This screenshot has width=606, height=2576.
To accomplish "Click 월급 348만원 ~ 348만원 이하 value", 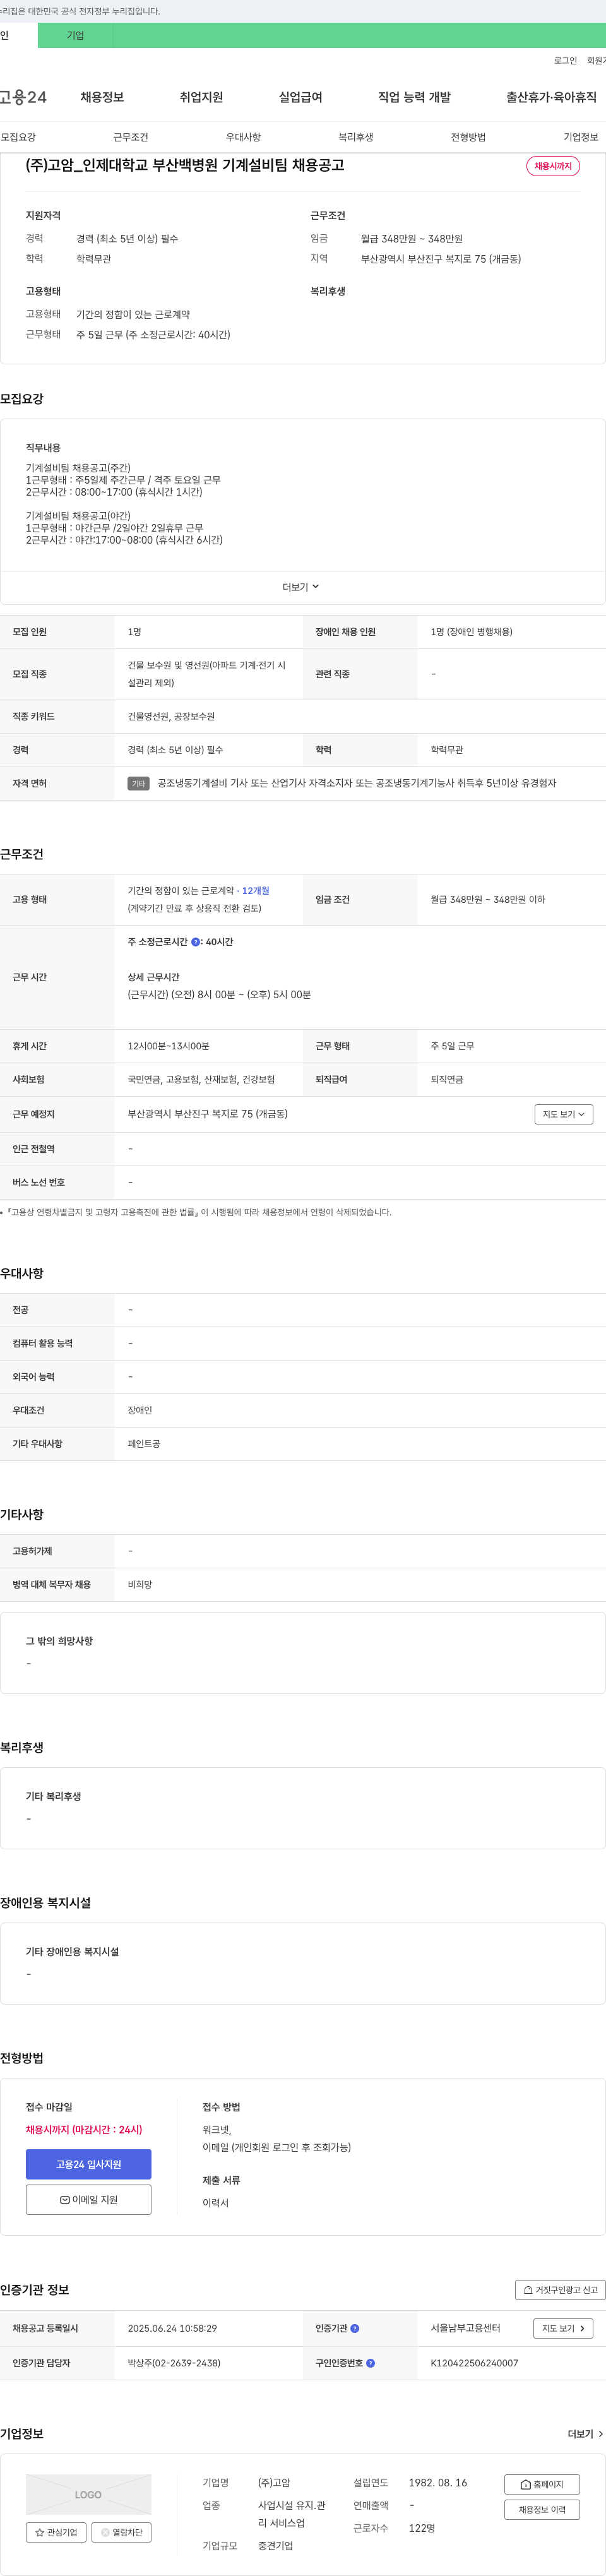I will click(x=488, y=899).
